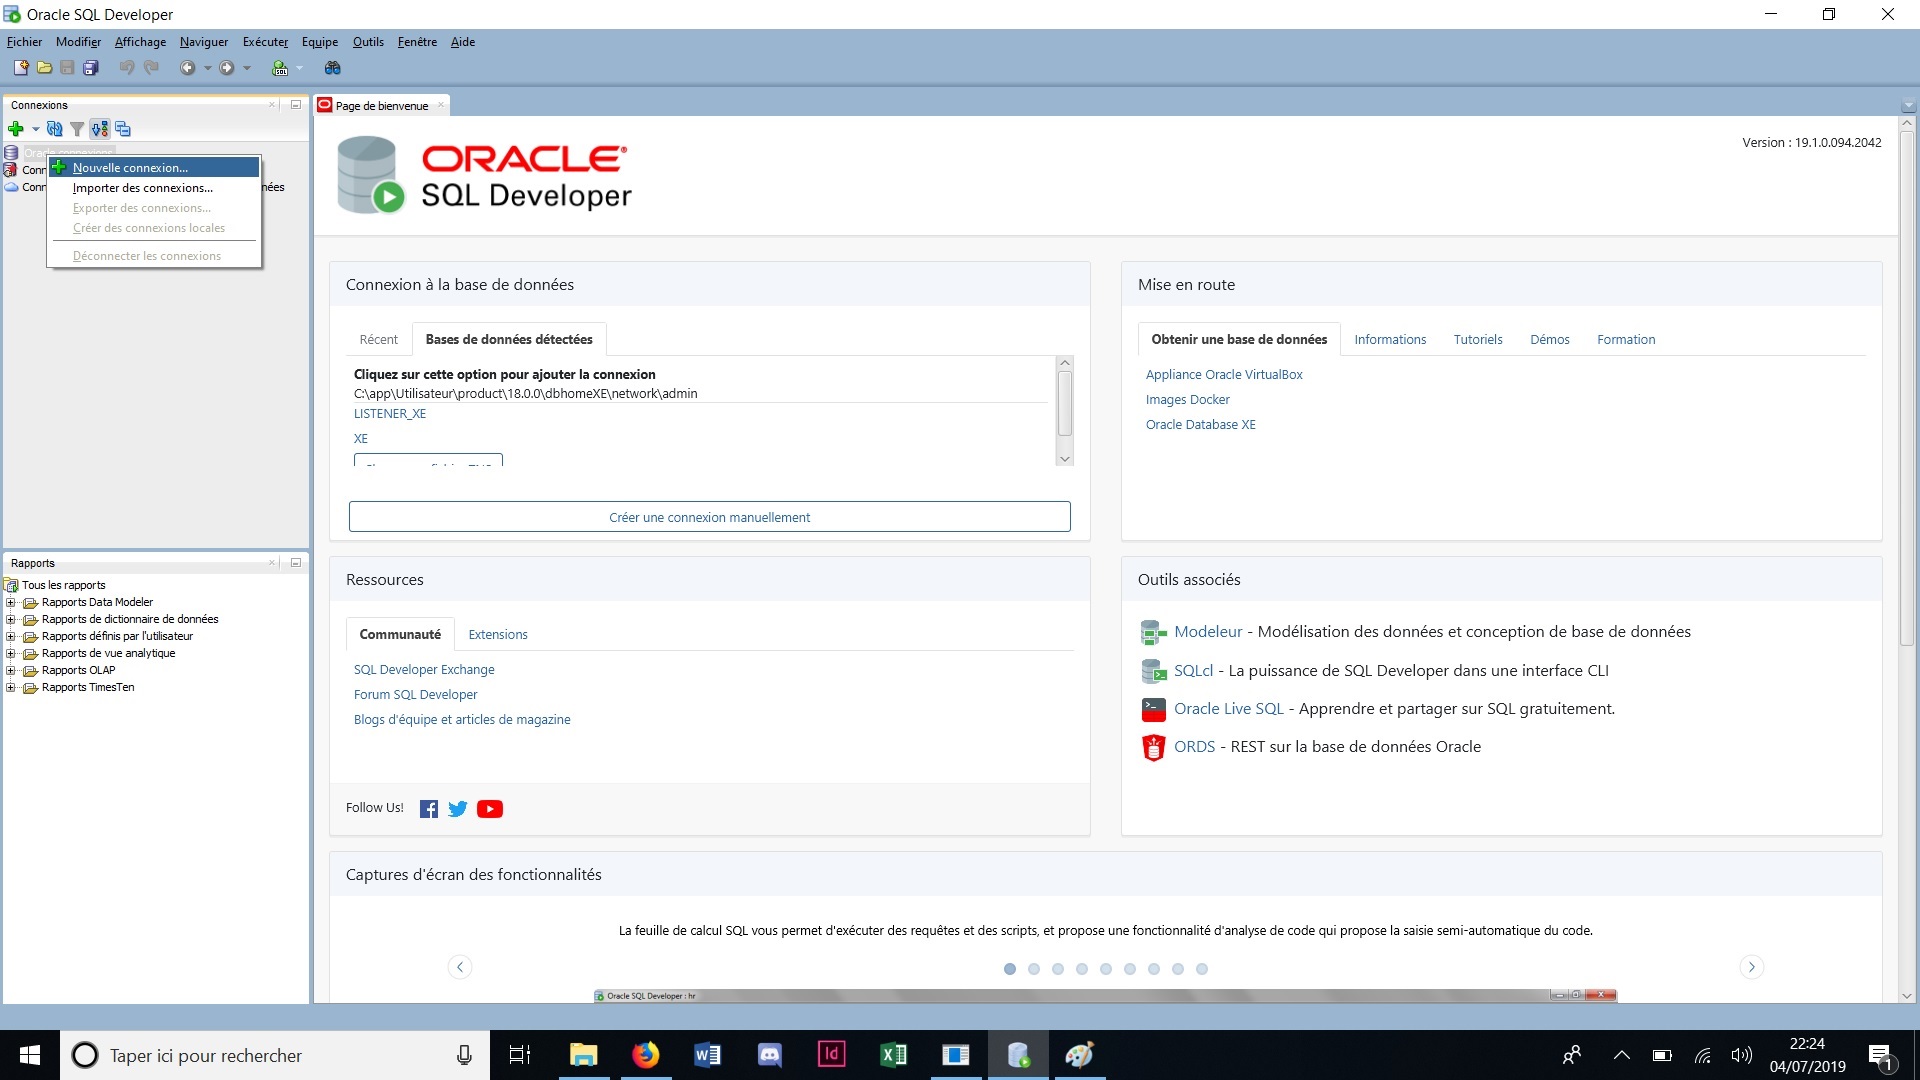Expand Rapports Data Modeler node
The width and height of the screenshot is (1920, 1080).
(11, 603)
